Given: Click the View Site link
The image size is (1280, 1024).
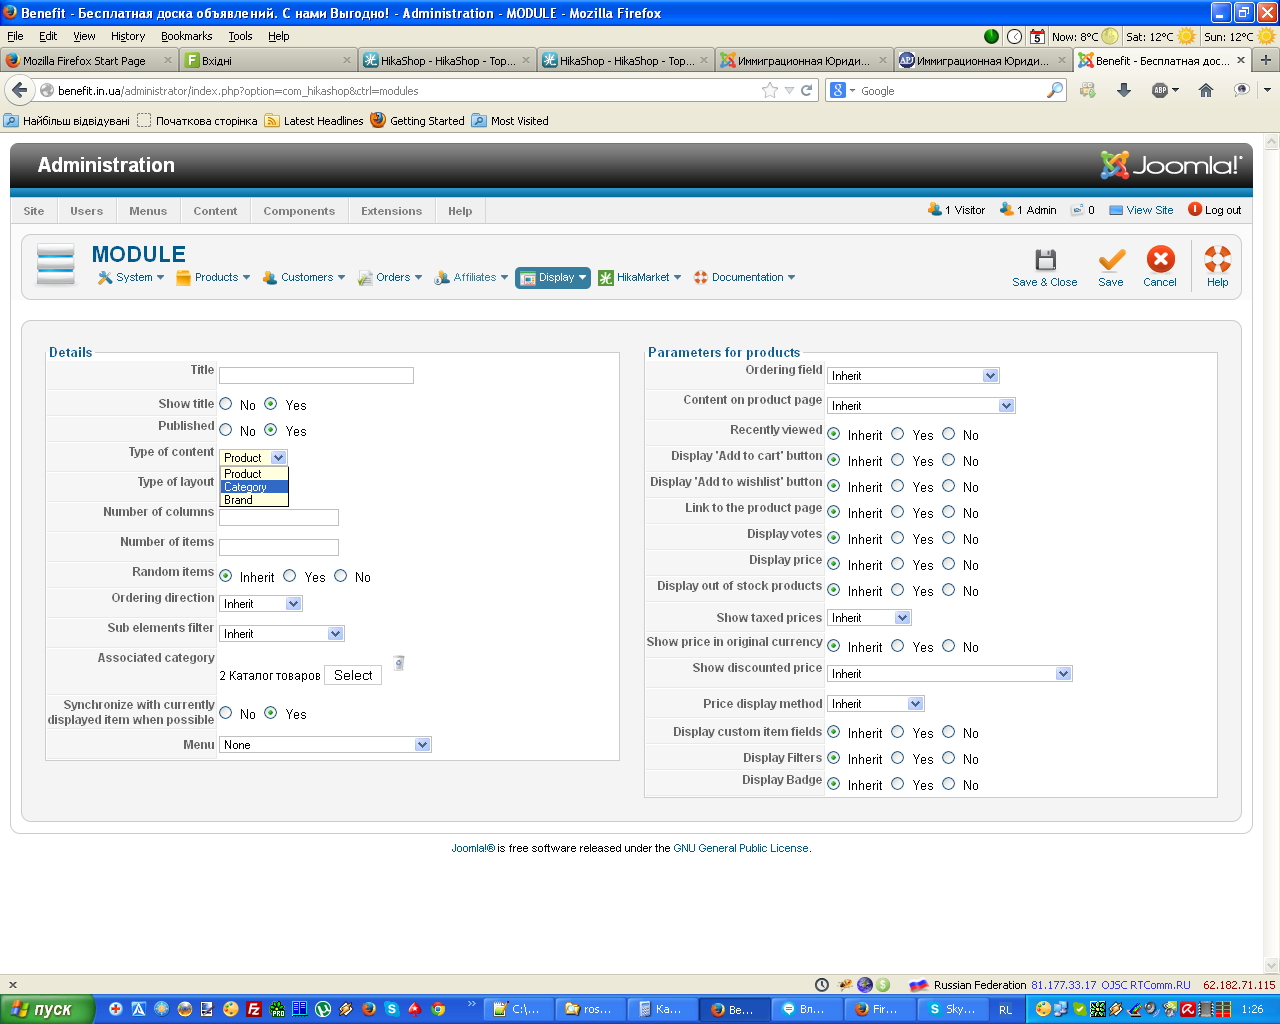Looking at the screenshot, I should tap(1141, 210).
